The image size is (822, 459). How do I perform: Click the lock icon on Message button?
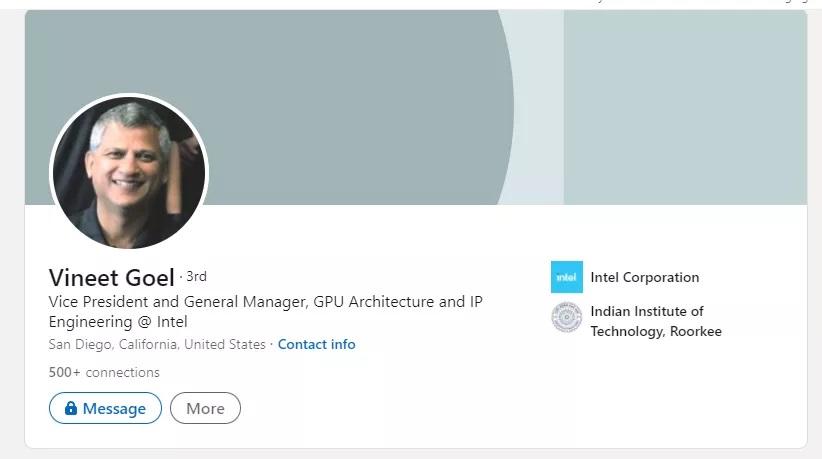pyautogui.click(x=71, y=408)
